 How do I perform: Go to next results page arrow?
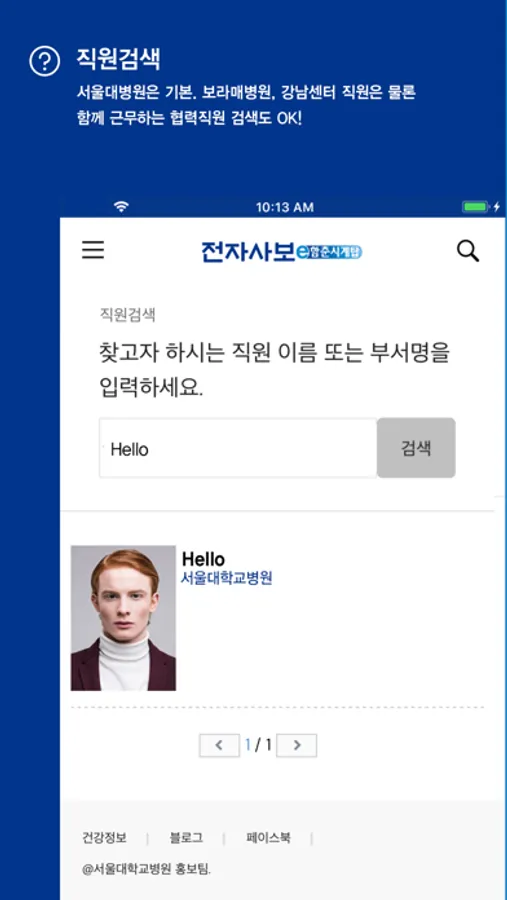297,746
